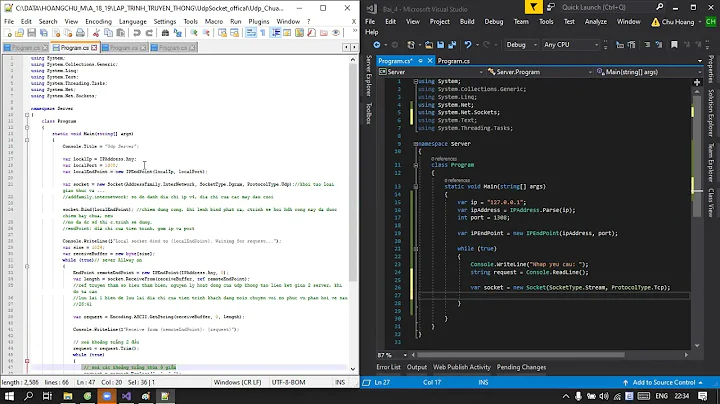Click Visual Studio Navigate Backward icon
720x404 pixels.
377,45
